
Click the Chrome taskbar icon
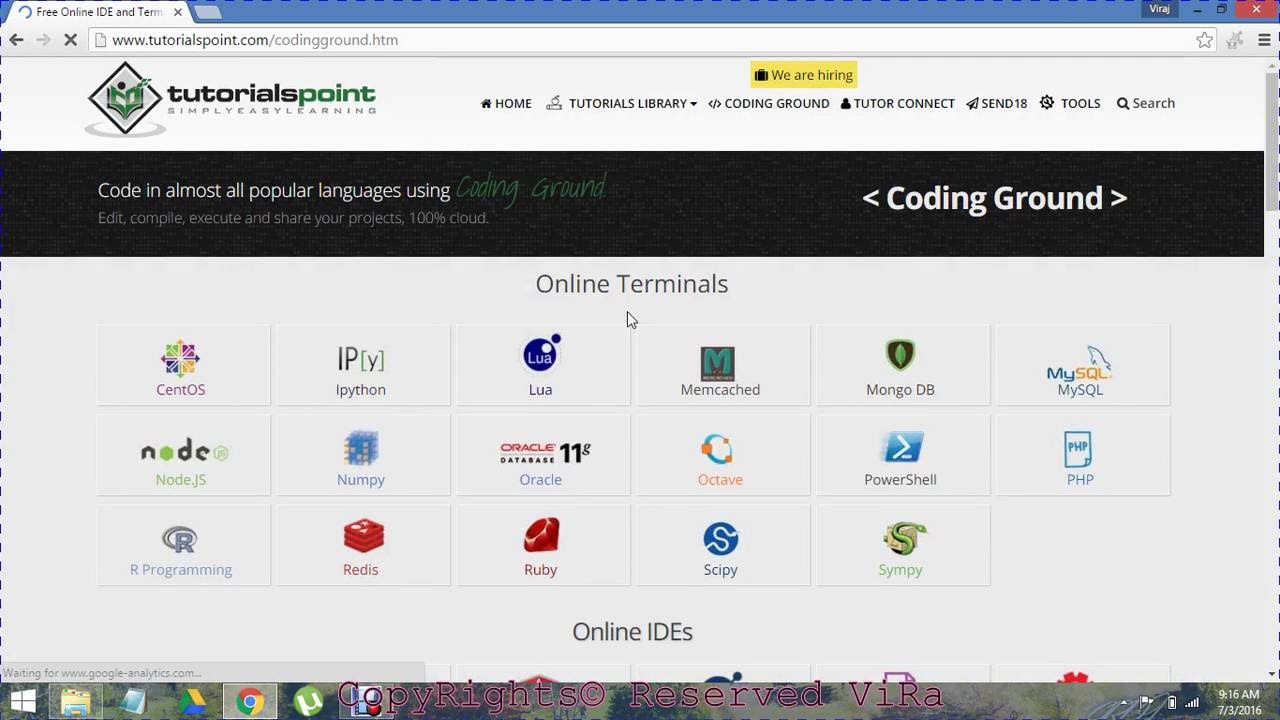pyautogui.click(x=250, y=702)
